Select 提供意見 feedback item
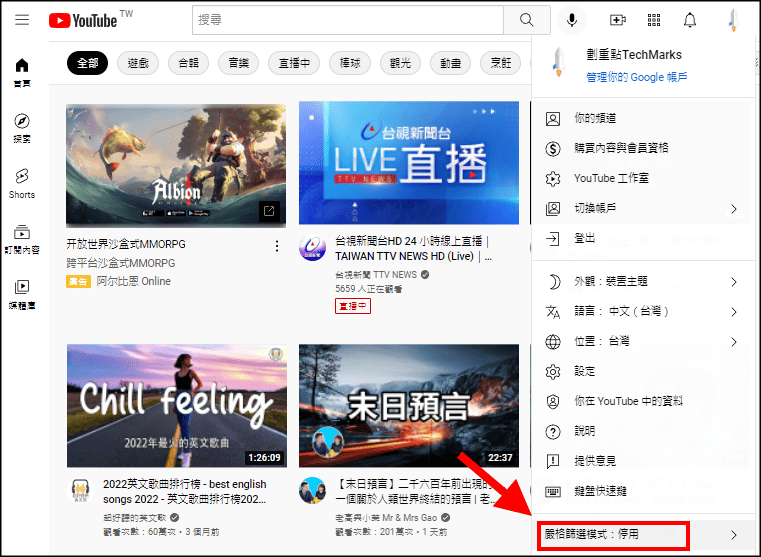The height and width of the screenshot is (557, 761). 643,461
